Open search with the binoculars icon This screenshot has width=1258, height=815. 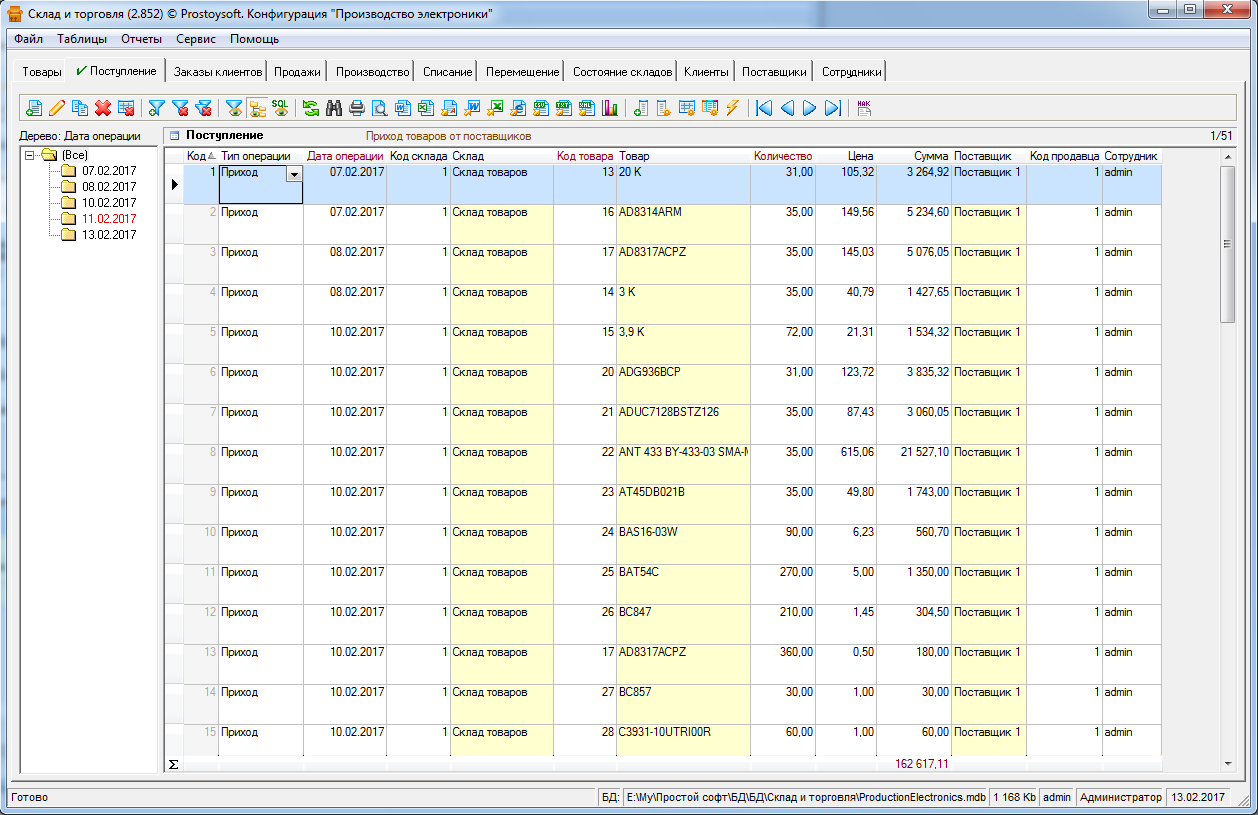[x=334, y=108]
